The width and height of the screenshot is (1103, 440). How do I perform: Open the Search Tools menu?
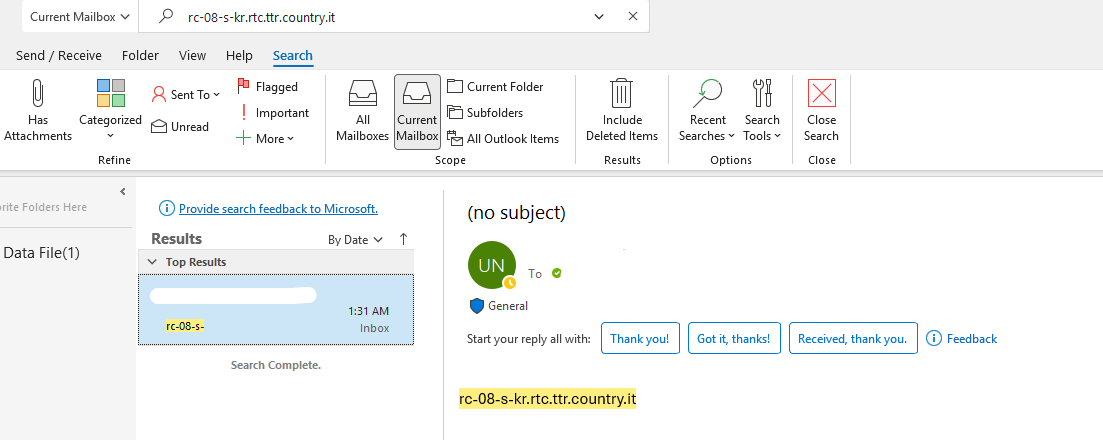point(763,111)
